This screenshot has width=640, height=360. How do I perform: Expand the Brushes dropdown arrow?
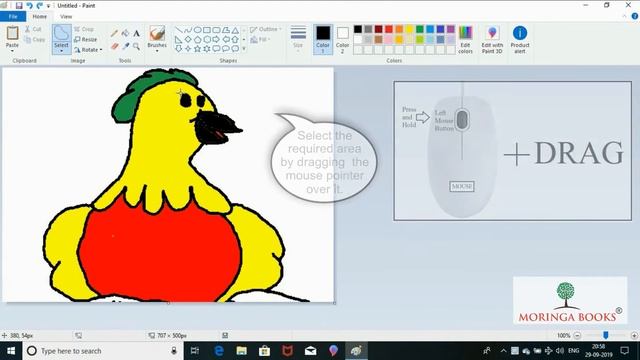157,51
